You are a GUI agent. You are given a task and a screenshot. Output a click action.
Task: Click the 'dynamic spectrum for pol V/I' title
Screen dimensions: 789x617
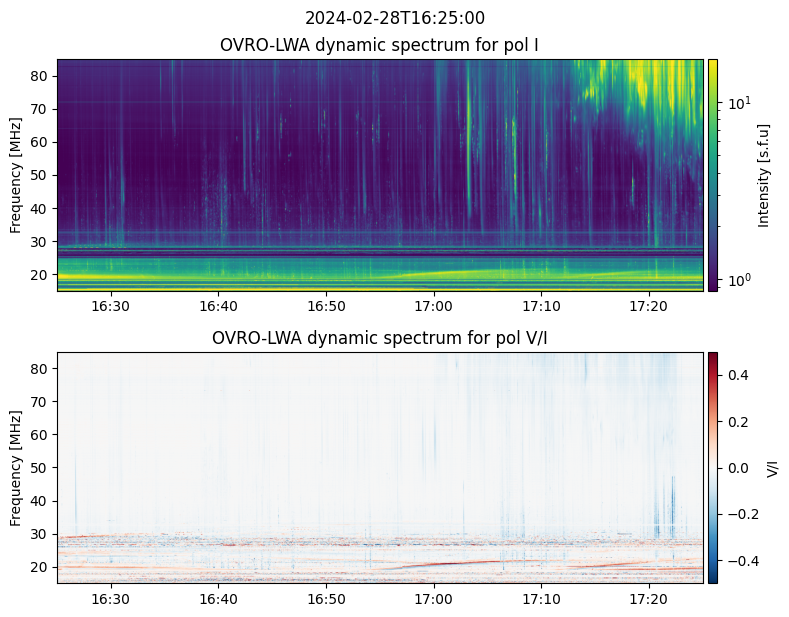click(380, 338)
